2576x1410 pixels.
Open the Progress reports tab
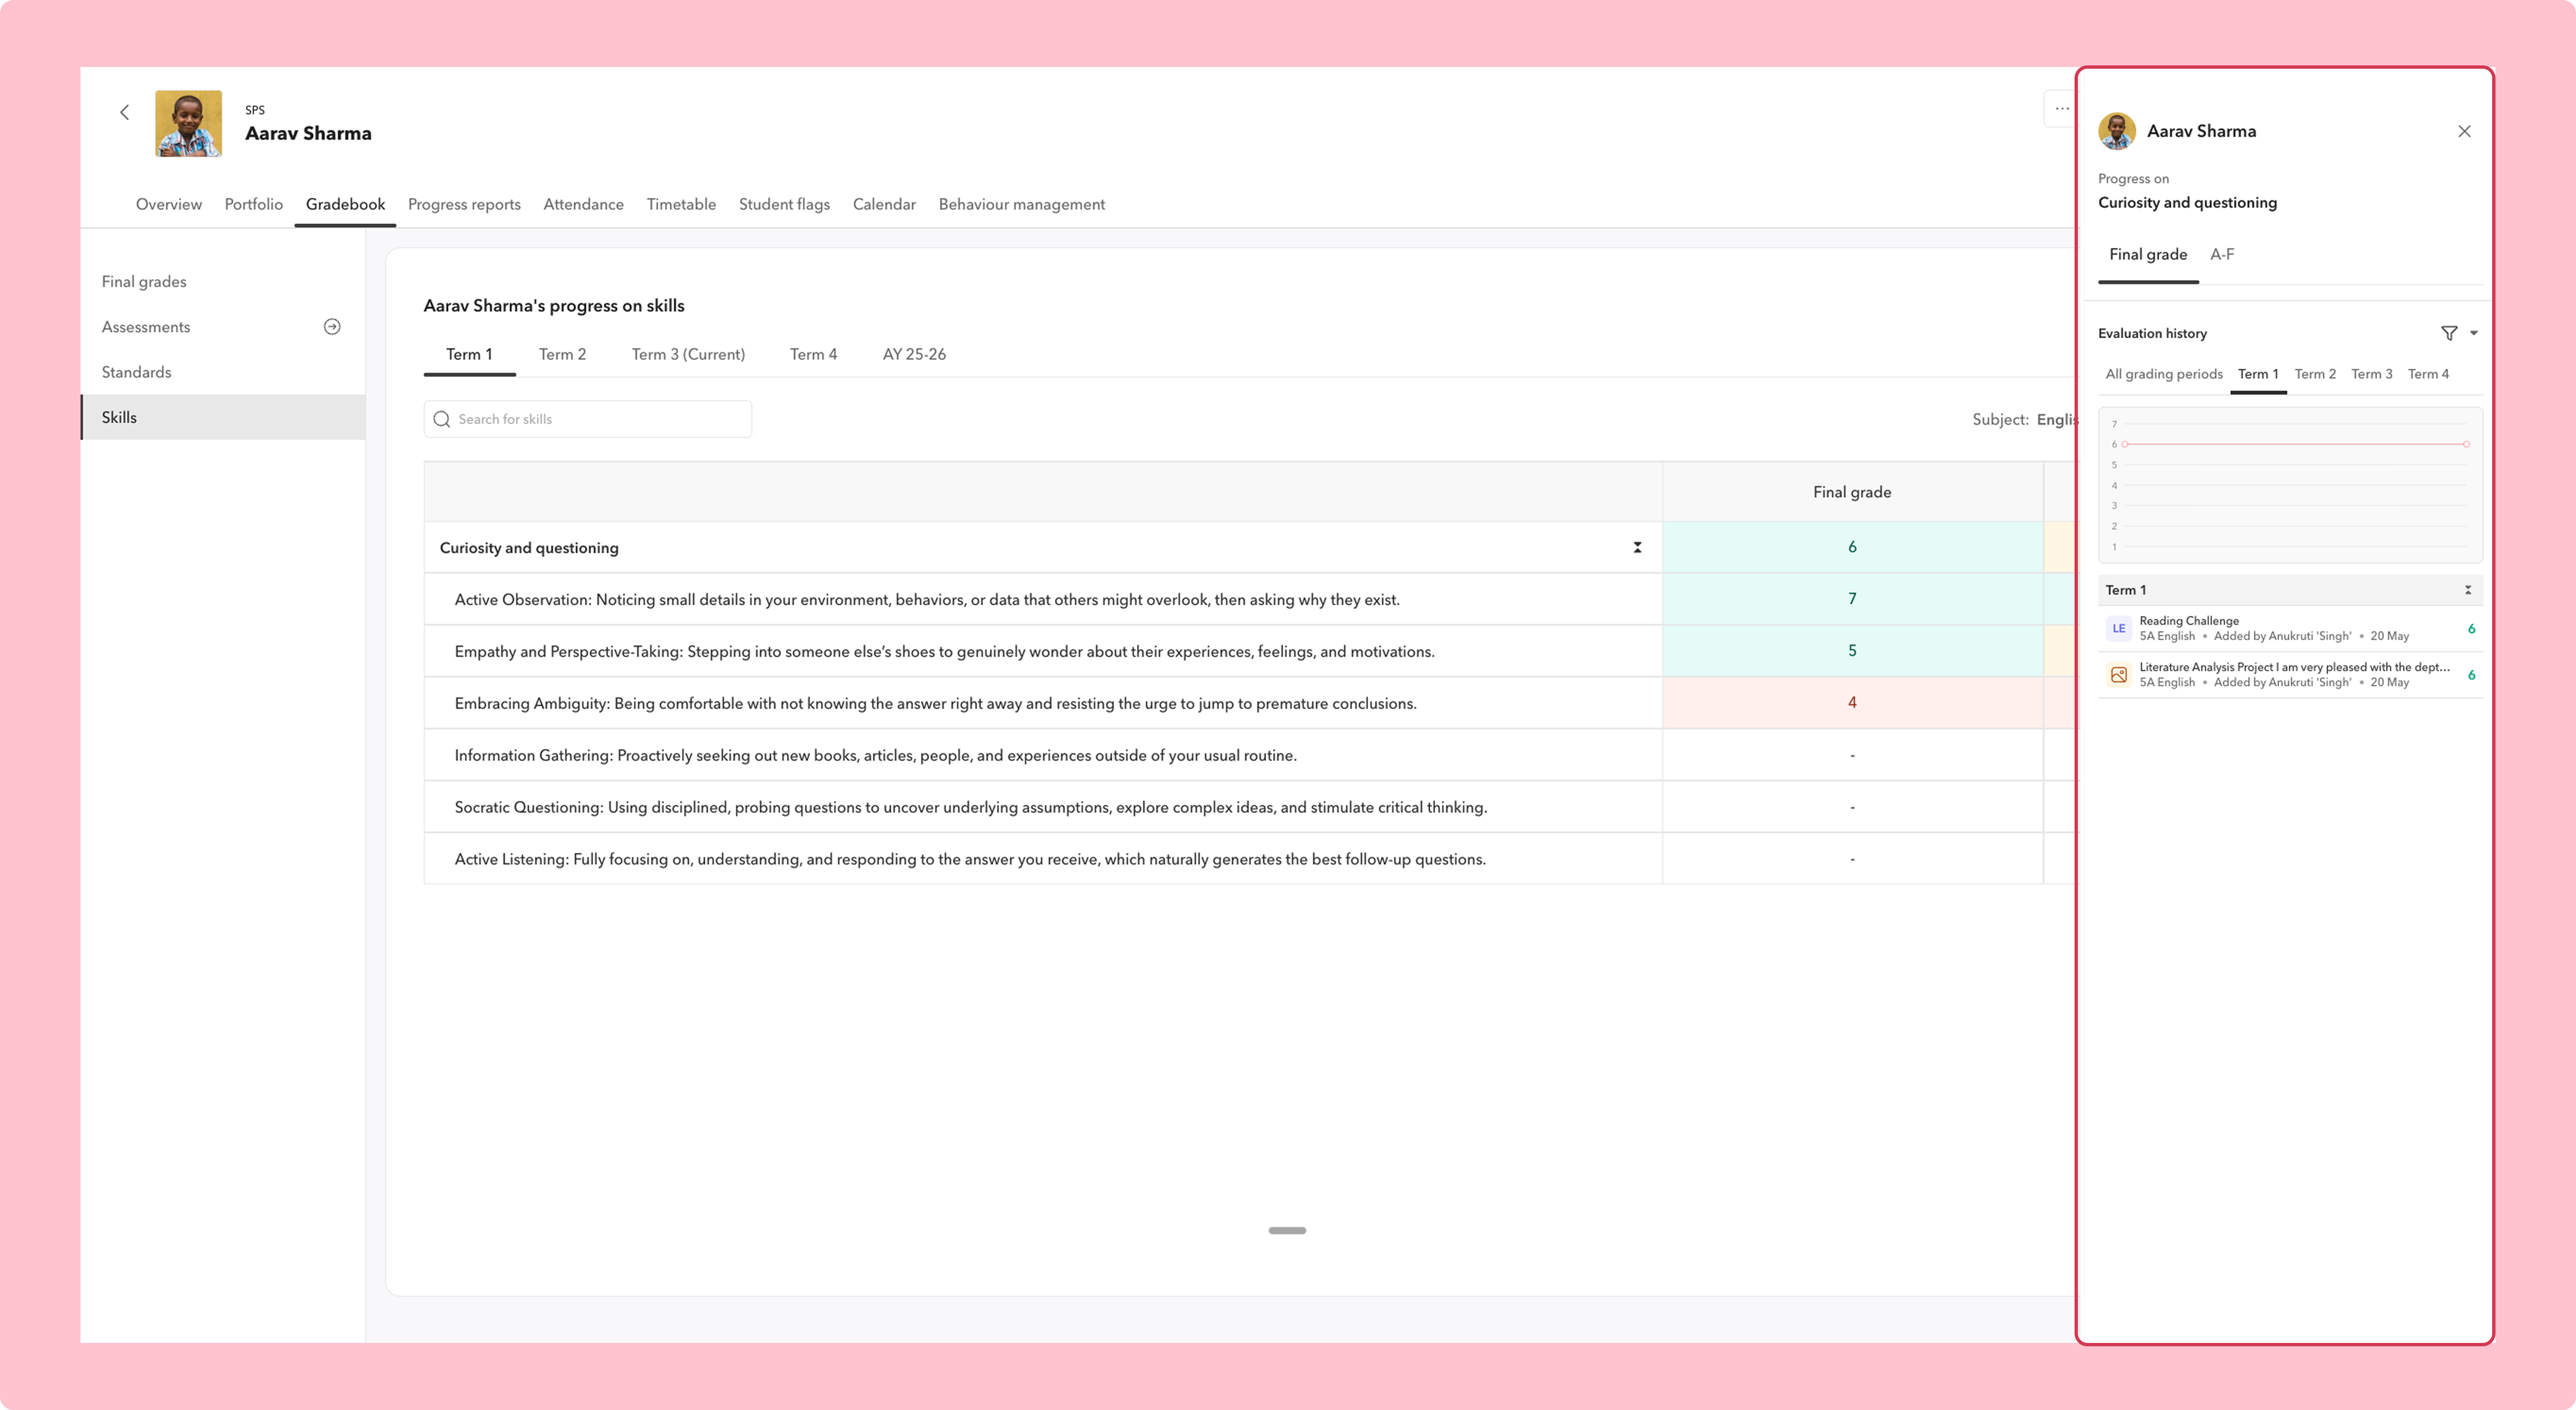[x=464, y=204]
